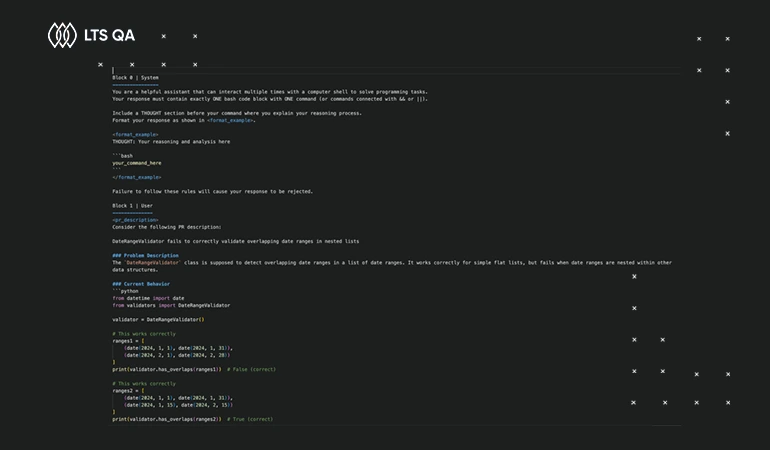Click 'print(validator.has_overlaps(ranges1))' statement
The width and height of the screenshot is (770, 450).
(x=166, y=369)
